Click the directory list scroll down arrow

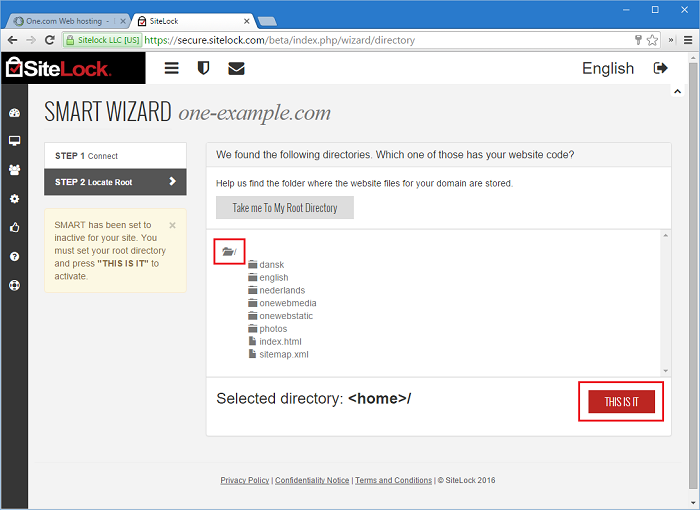point(666,371)
